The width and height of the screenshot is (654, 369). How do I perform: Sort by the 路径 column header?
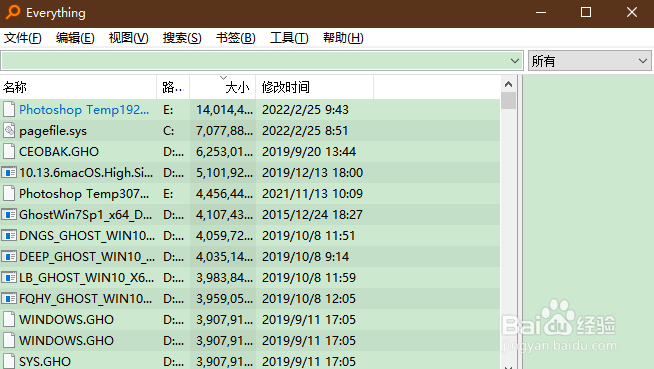point(173,87)
